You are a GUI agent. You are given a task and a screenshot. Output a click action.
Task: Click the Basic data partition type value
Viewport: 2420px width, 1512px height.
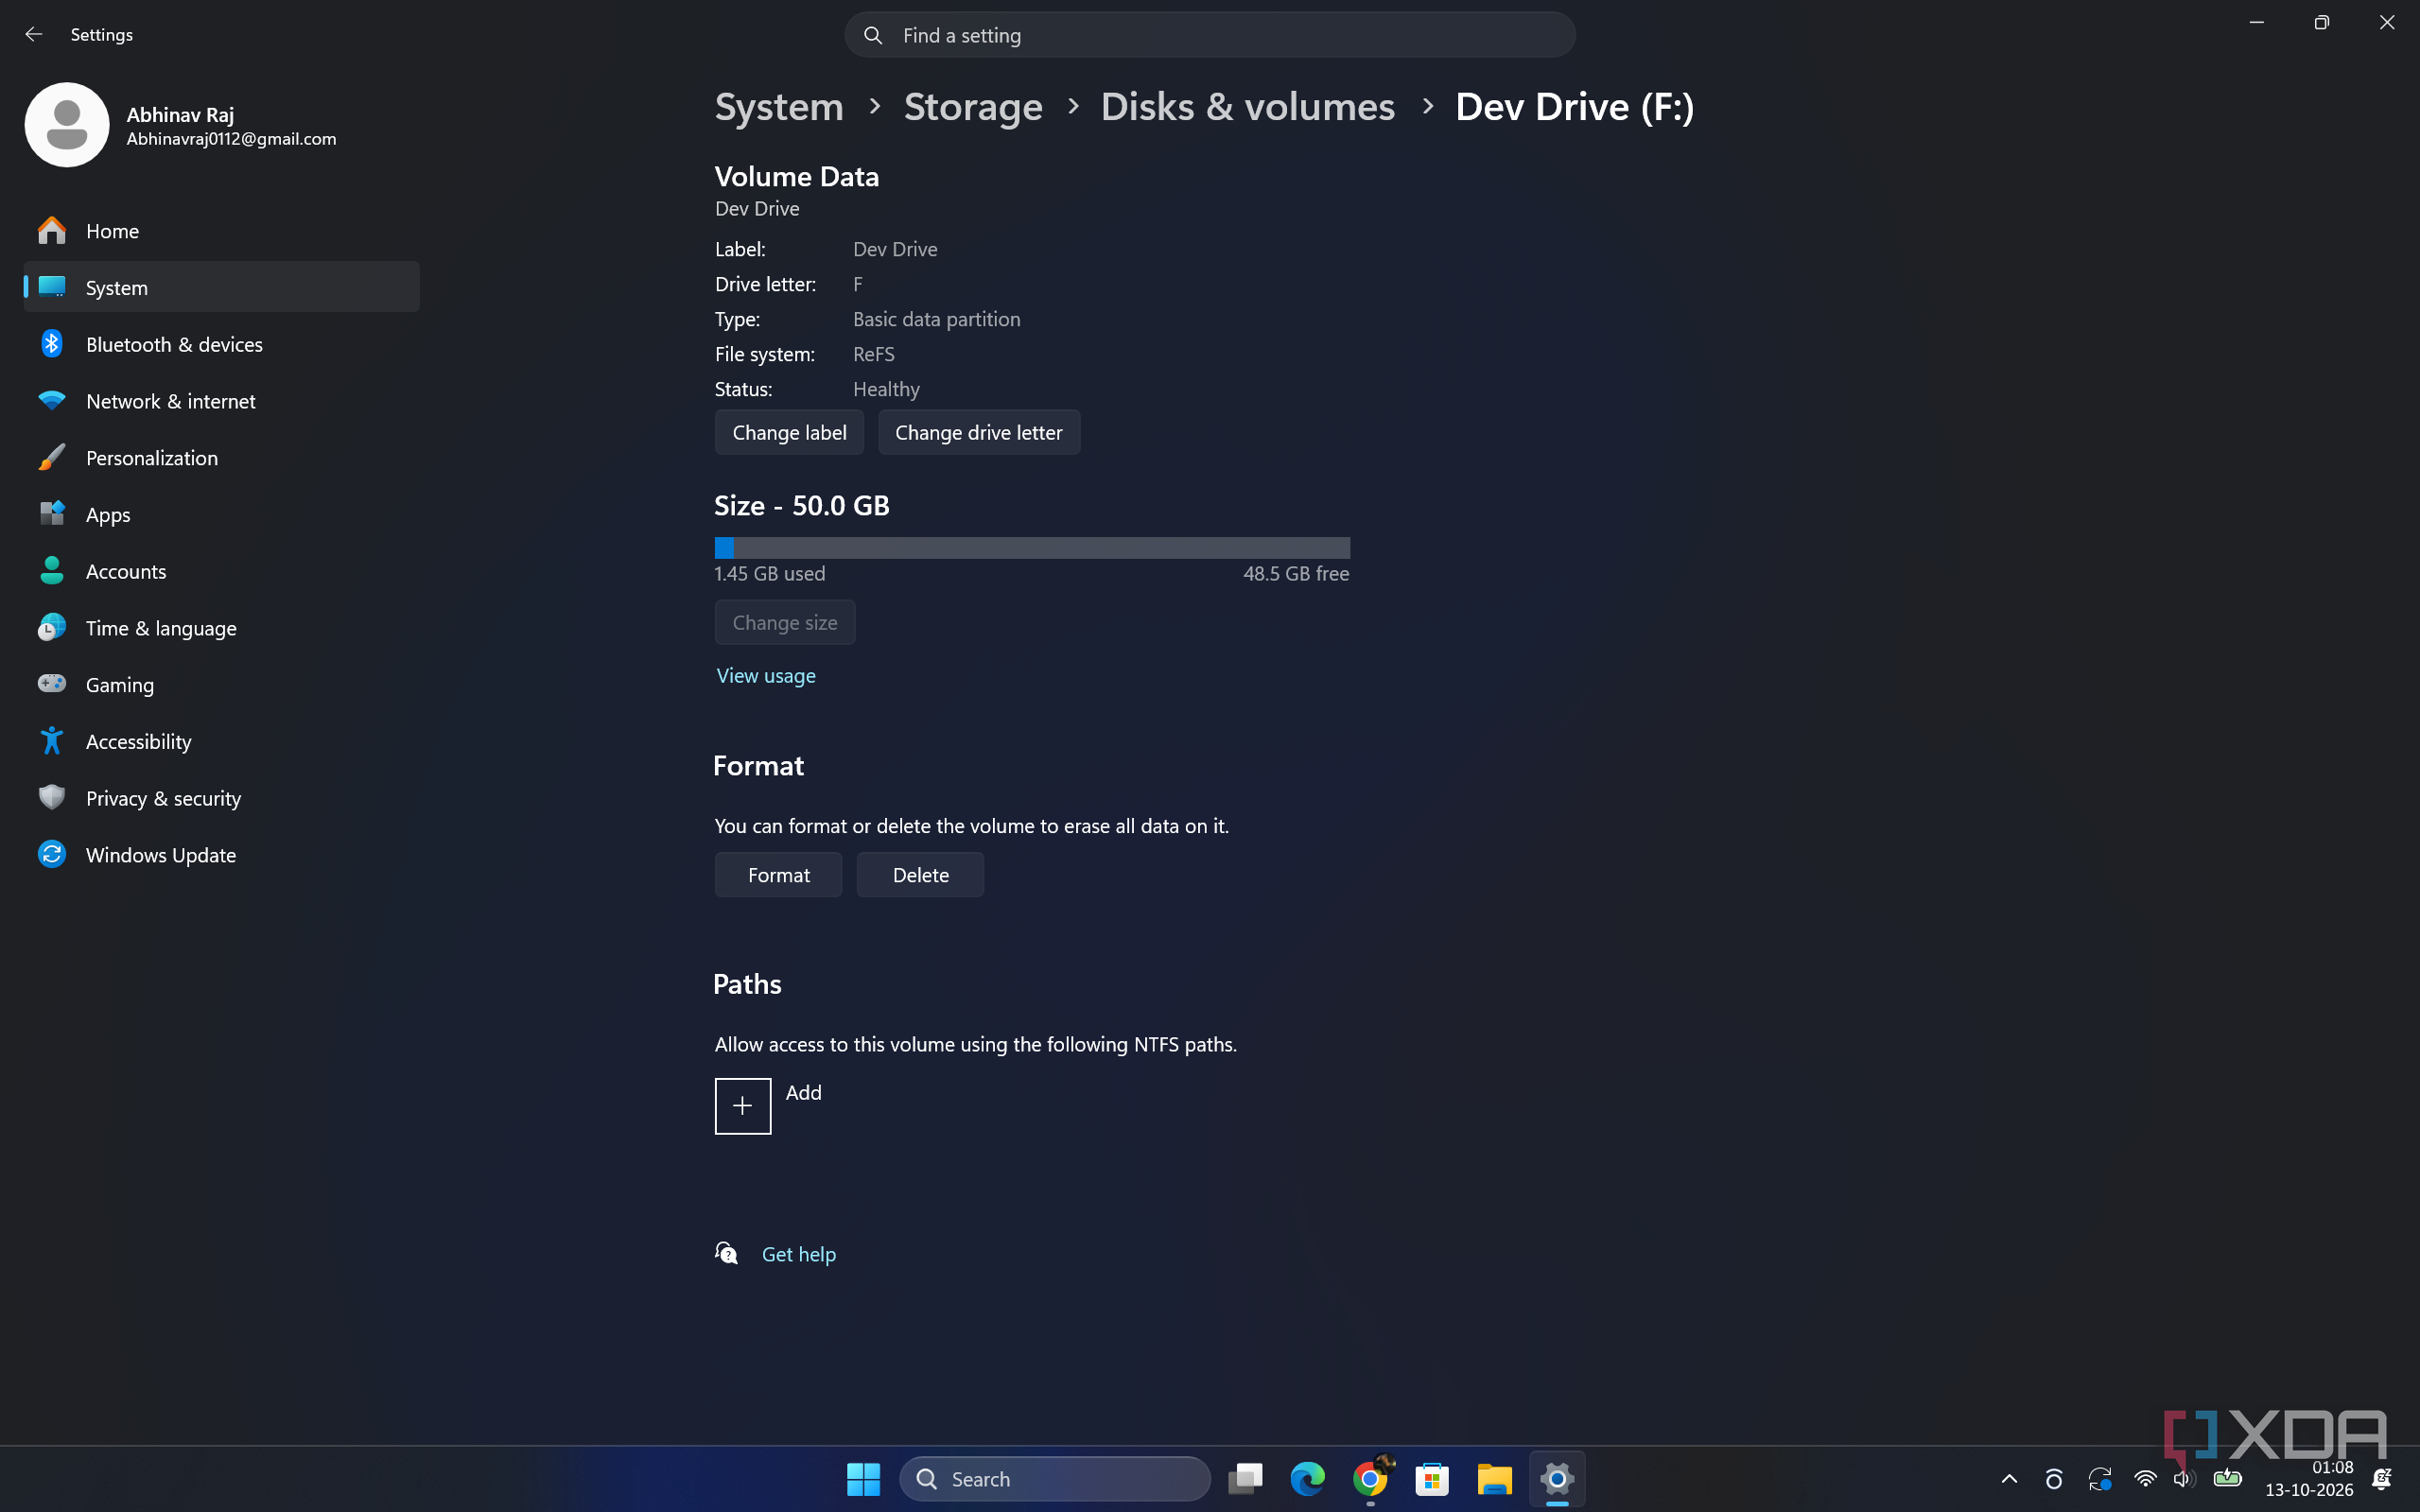click(x=936, y=319)
